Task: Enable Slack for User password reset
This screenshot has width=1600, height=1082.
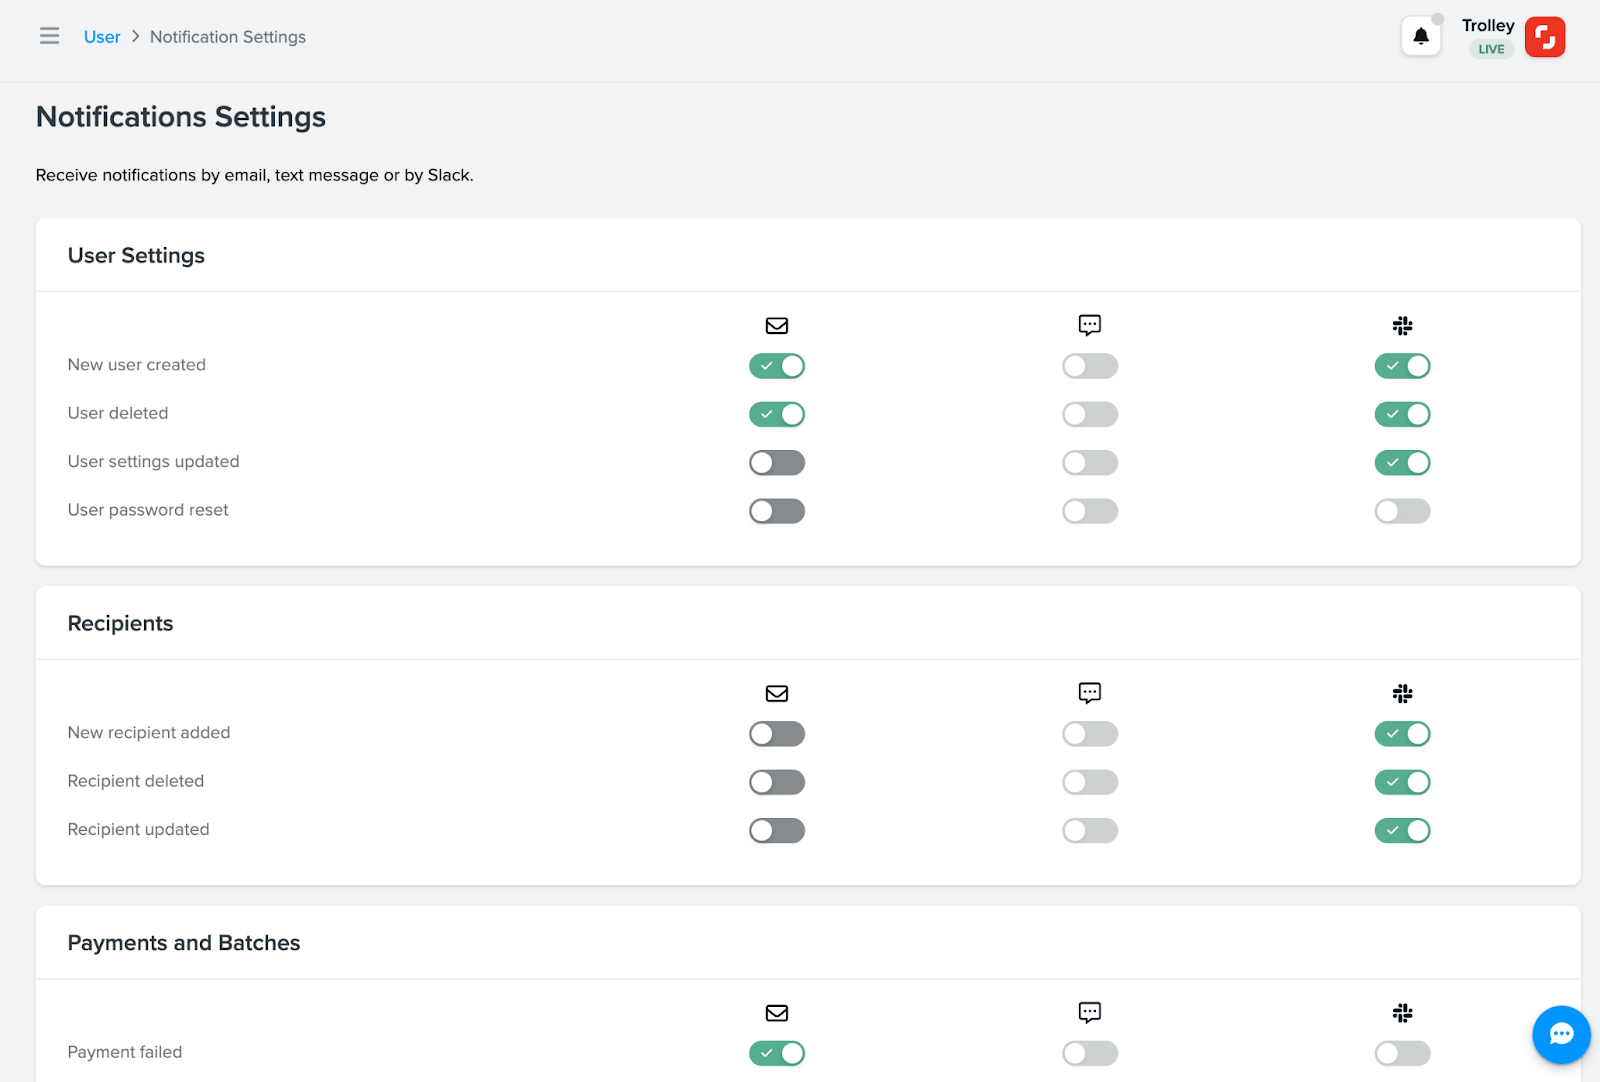Action: [1402, 511]
